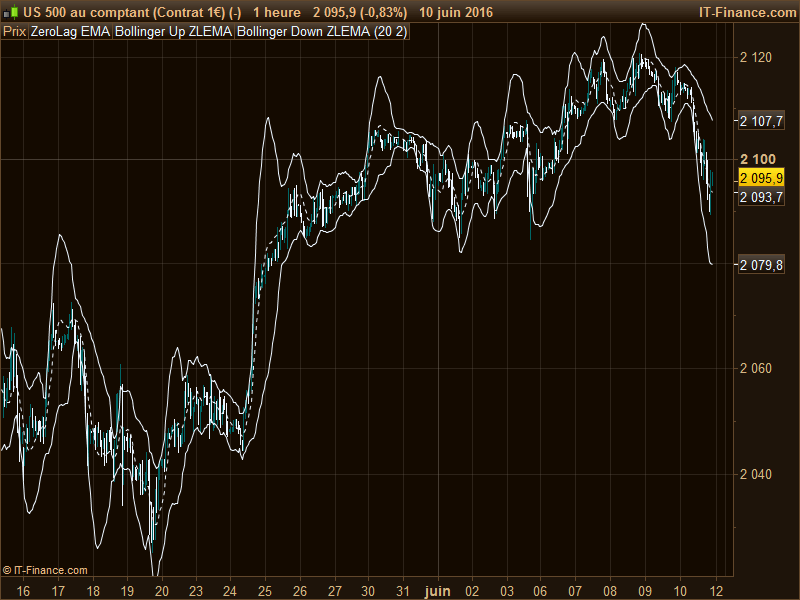Click the 09 date label on time axis

tap(645, 591)
